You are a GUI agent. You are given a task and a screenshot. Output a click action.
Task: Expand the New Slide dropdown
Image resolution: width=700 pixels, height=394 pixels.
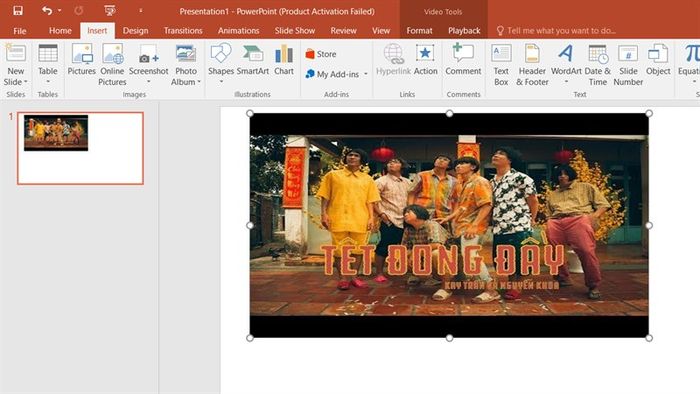pyautogui.click(x=16, y=82)
